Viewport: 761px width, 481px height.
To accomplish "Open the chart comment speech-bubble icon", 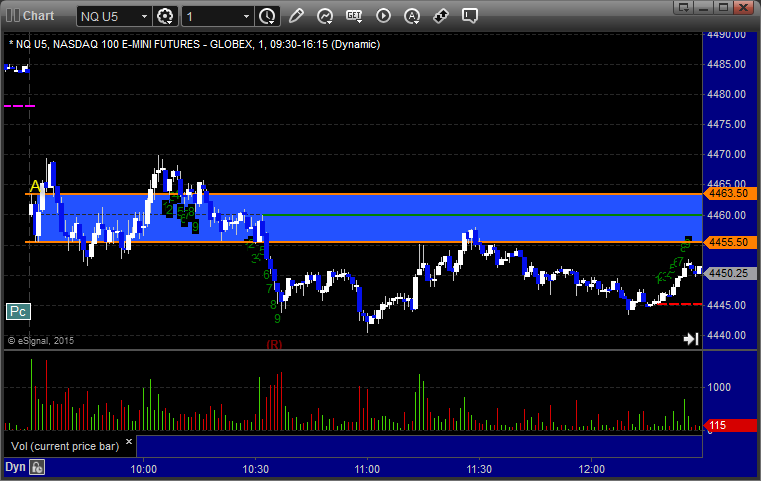I will (x=470, y=16).
